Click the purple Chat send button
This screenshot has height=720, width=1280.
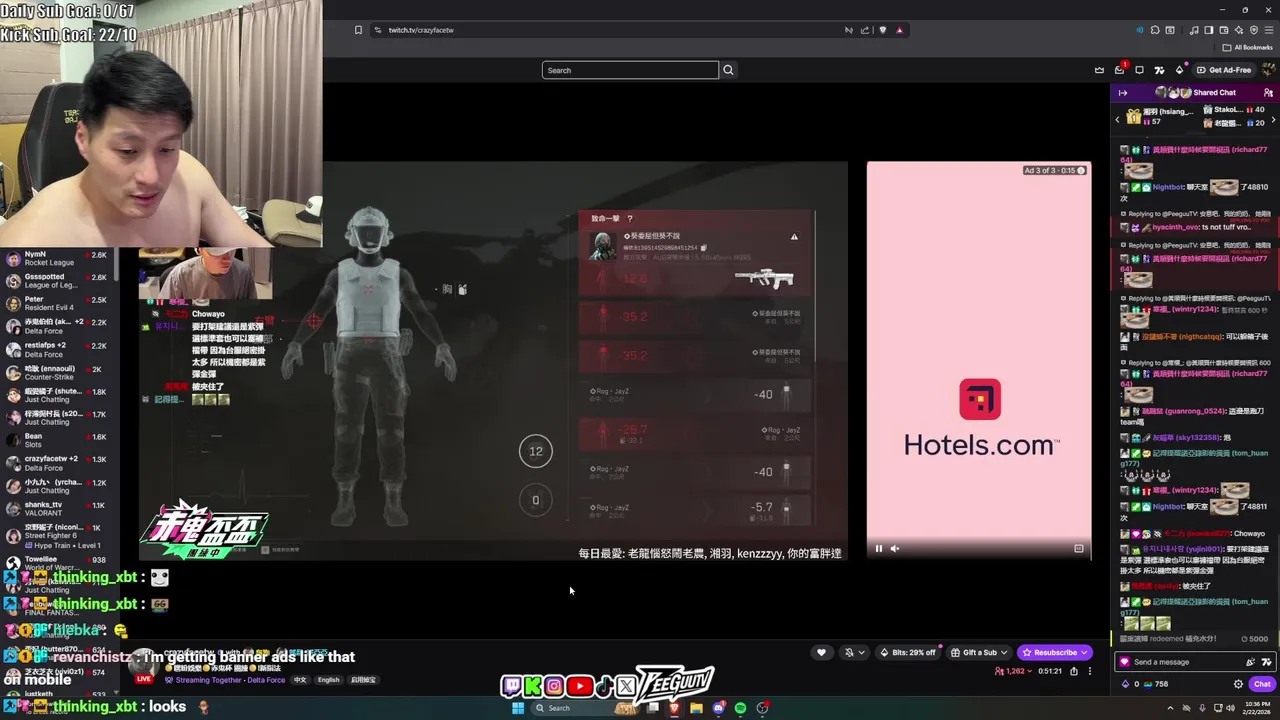(1262, 684)
